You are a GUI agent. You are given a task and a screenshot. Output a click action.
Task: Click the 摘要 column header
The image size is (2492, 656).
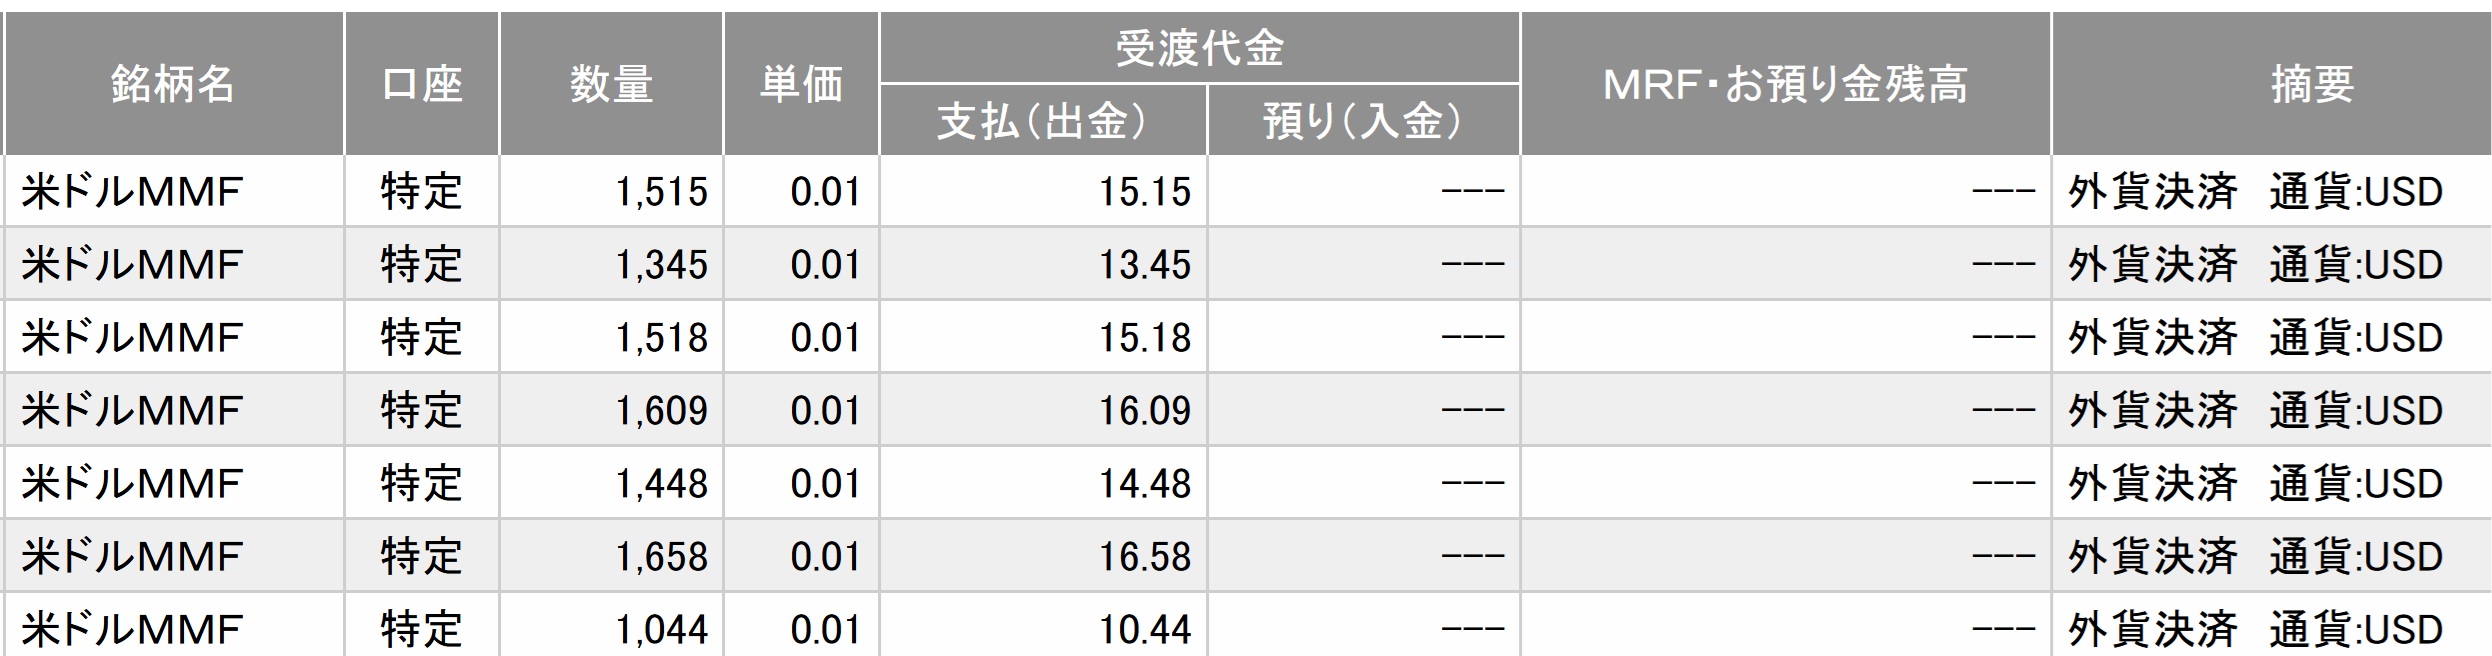tap(2312, 84)
